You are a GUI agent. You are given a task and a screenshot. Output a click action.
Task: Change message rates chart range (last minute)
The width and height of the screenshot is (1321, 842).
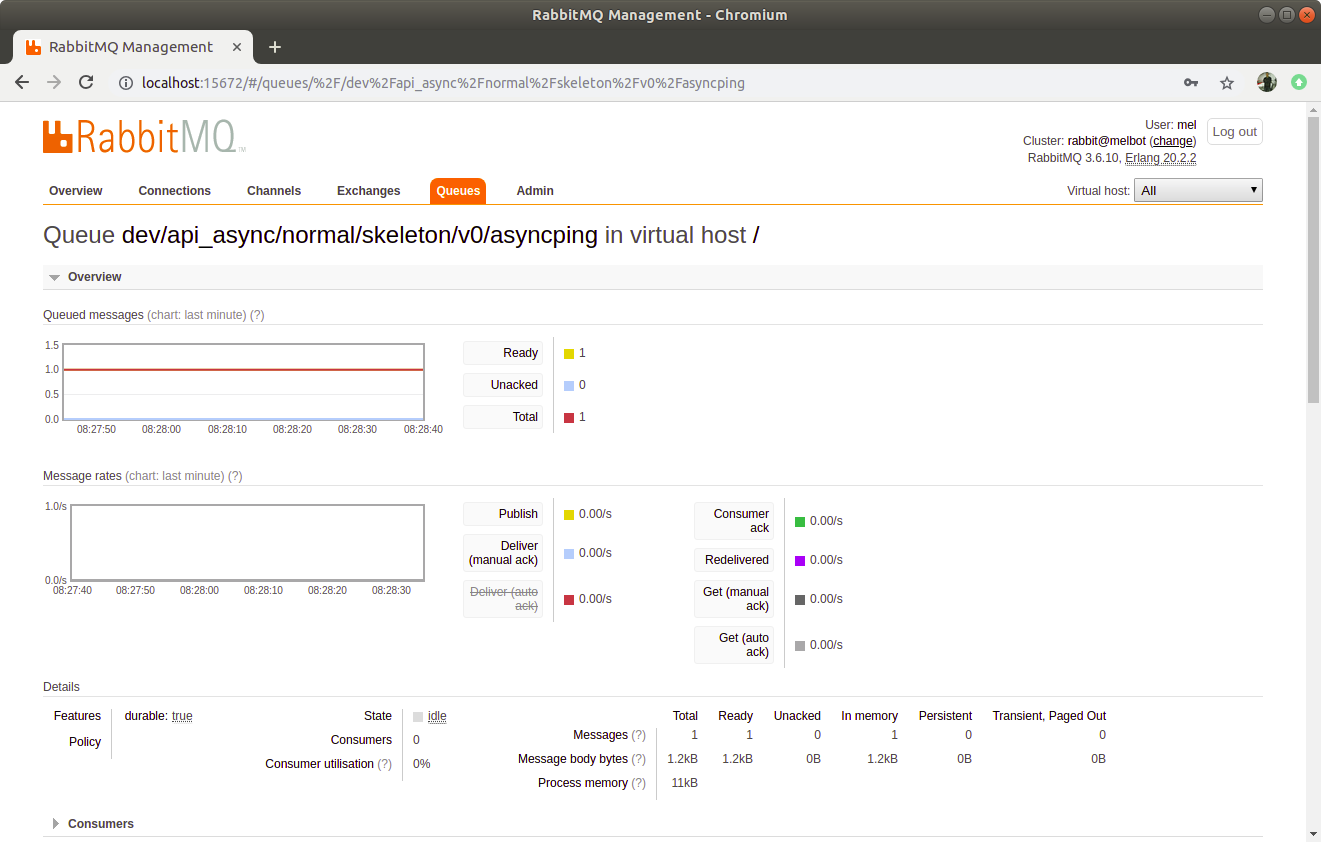click(x=174, y=476)
